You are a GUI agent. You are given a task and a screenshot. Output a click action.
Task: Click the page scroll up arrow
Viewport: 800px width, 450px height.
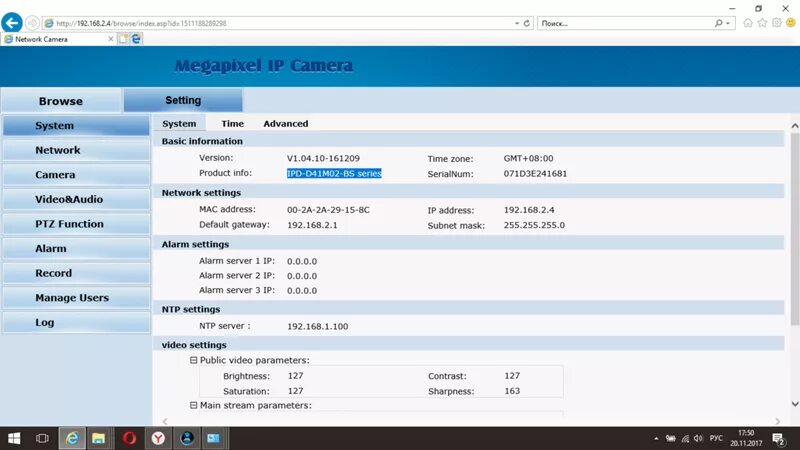point(794,126)
